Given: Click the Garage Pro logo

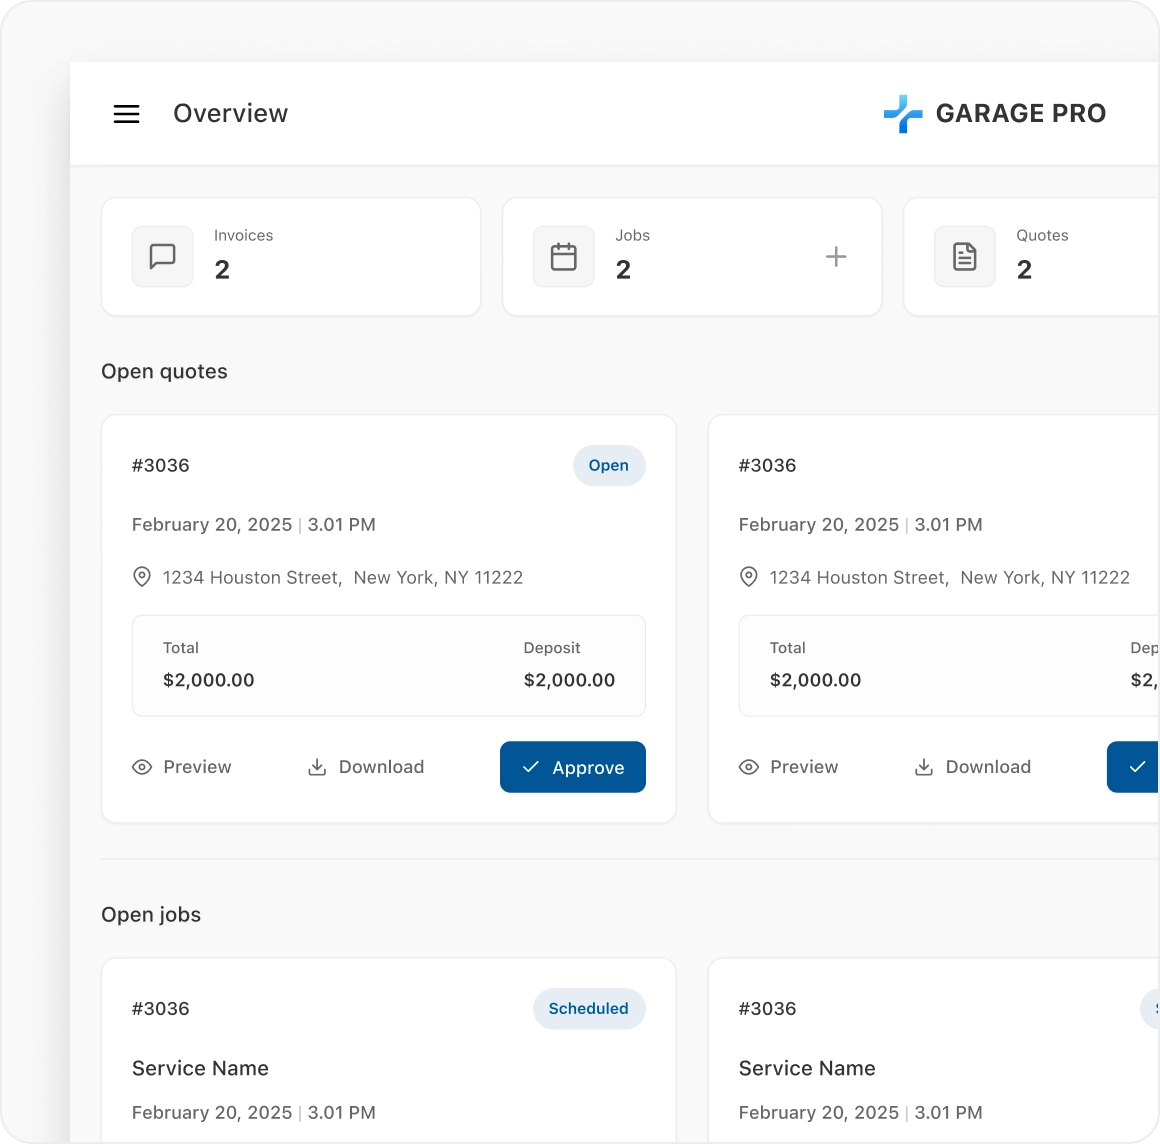Looking at the screenshot, I should (x=994, y=114).
